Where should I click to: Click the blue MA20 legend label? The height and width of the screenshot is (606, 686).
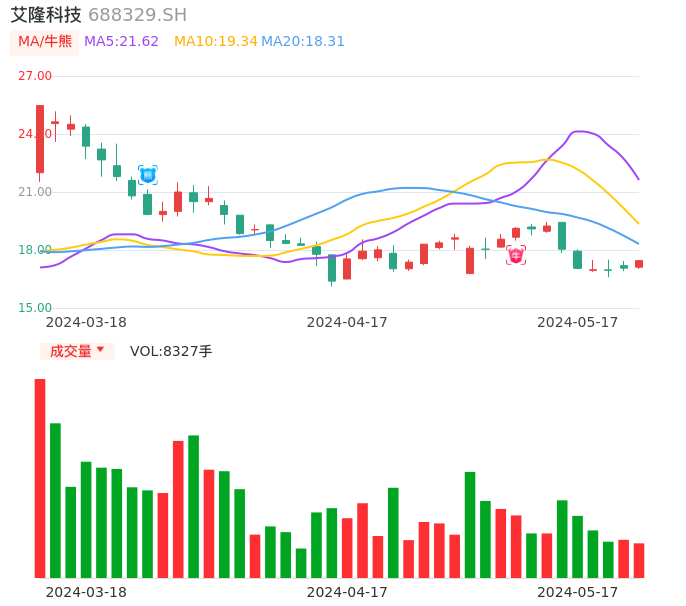pyautogui.click(x=303, y=42)
